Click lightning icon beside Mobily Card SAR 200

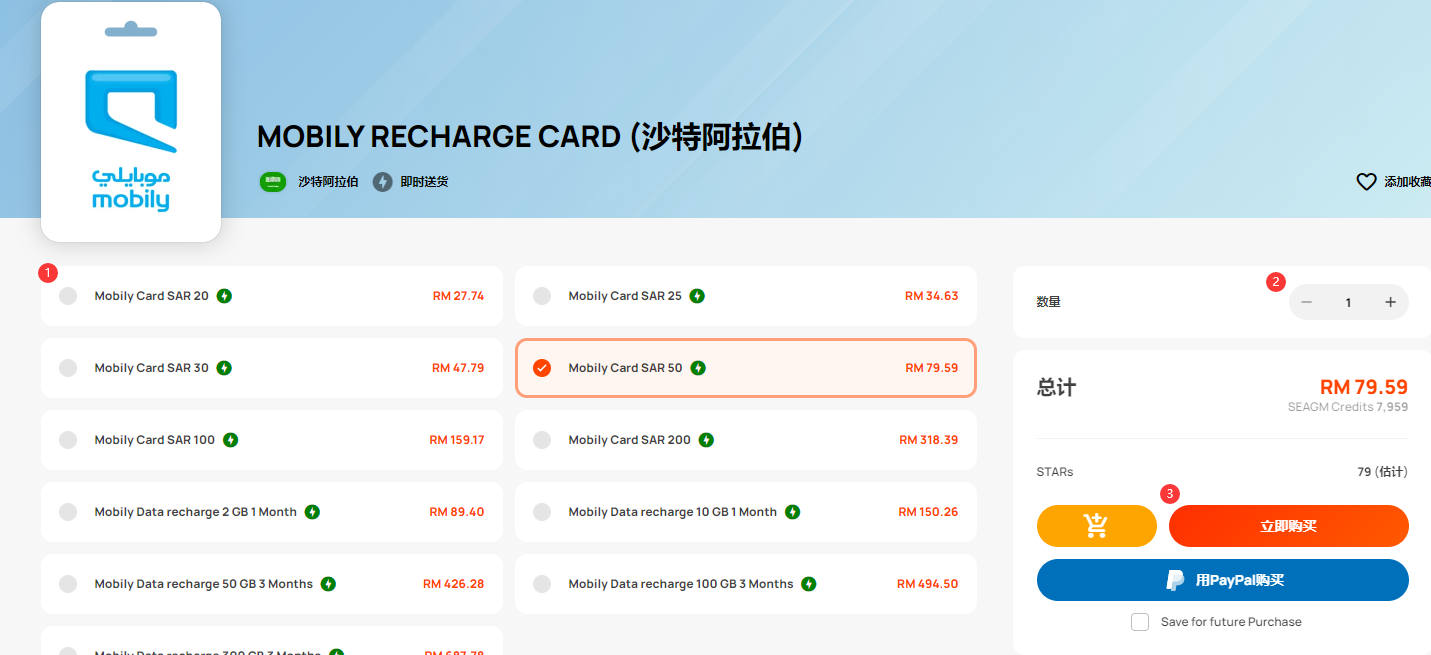pos(706,440)
